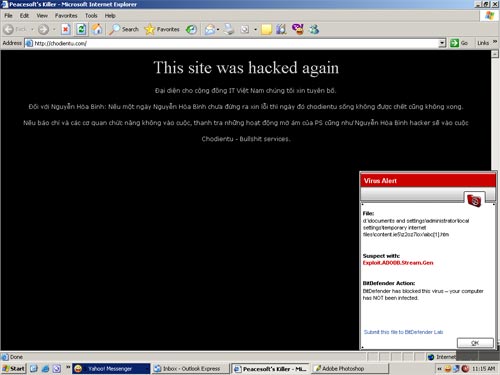Open the Search pane from the toolbar

[124, 30]
